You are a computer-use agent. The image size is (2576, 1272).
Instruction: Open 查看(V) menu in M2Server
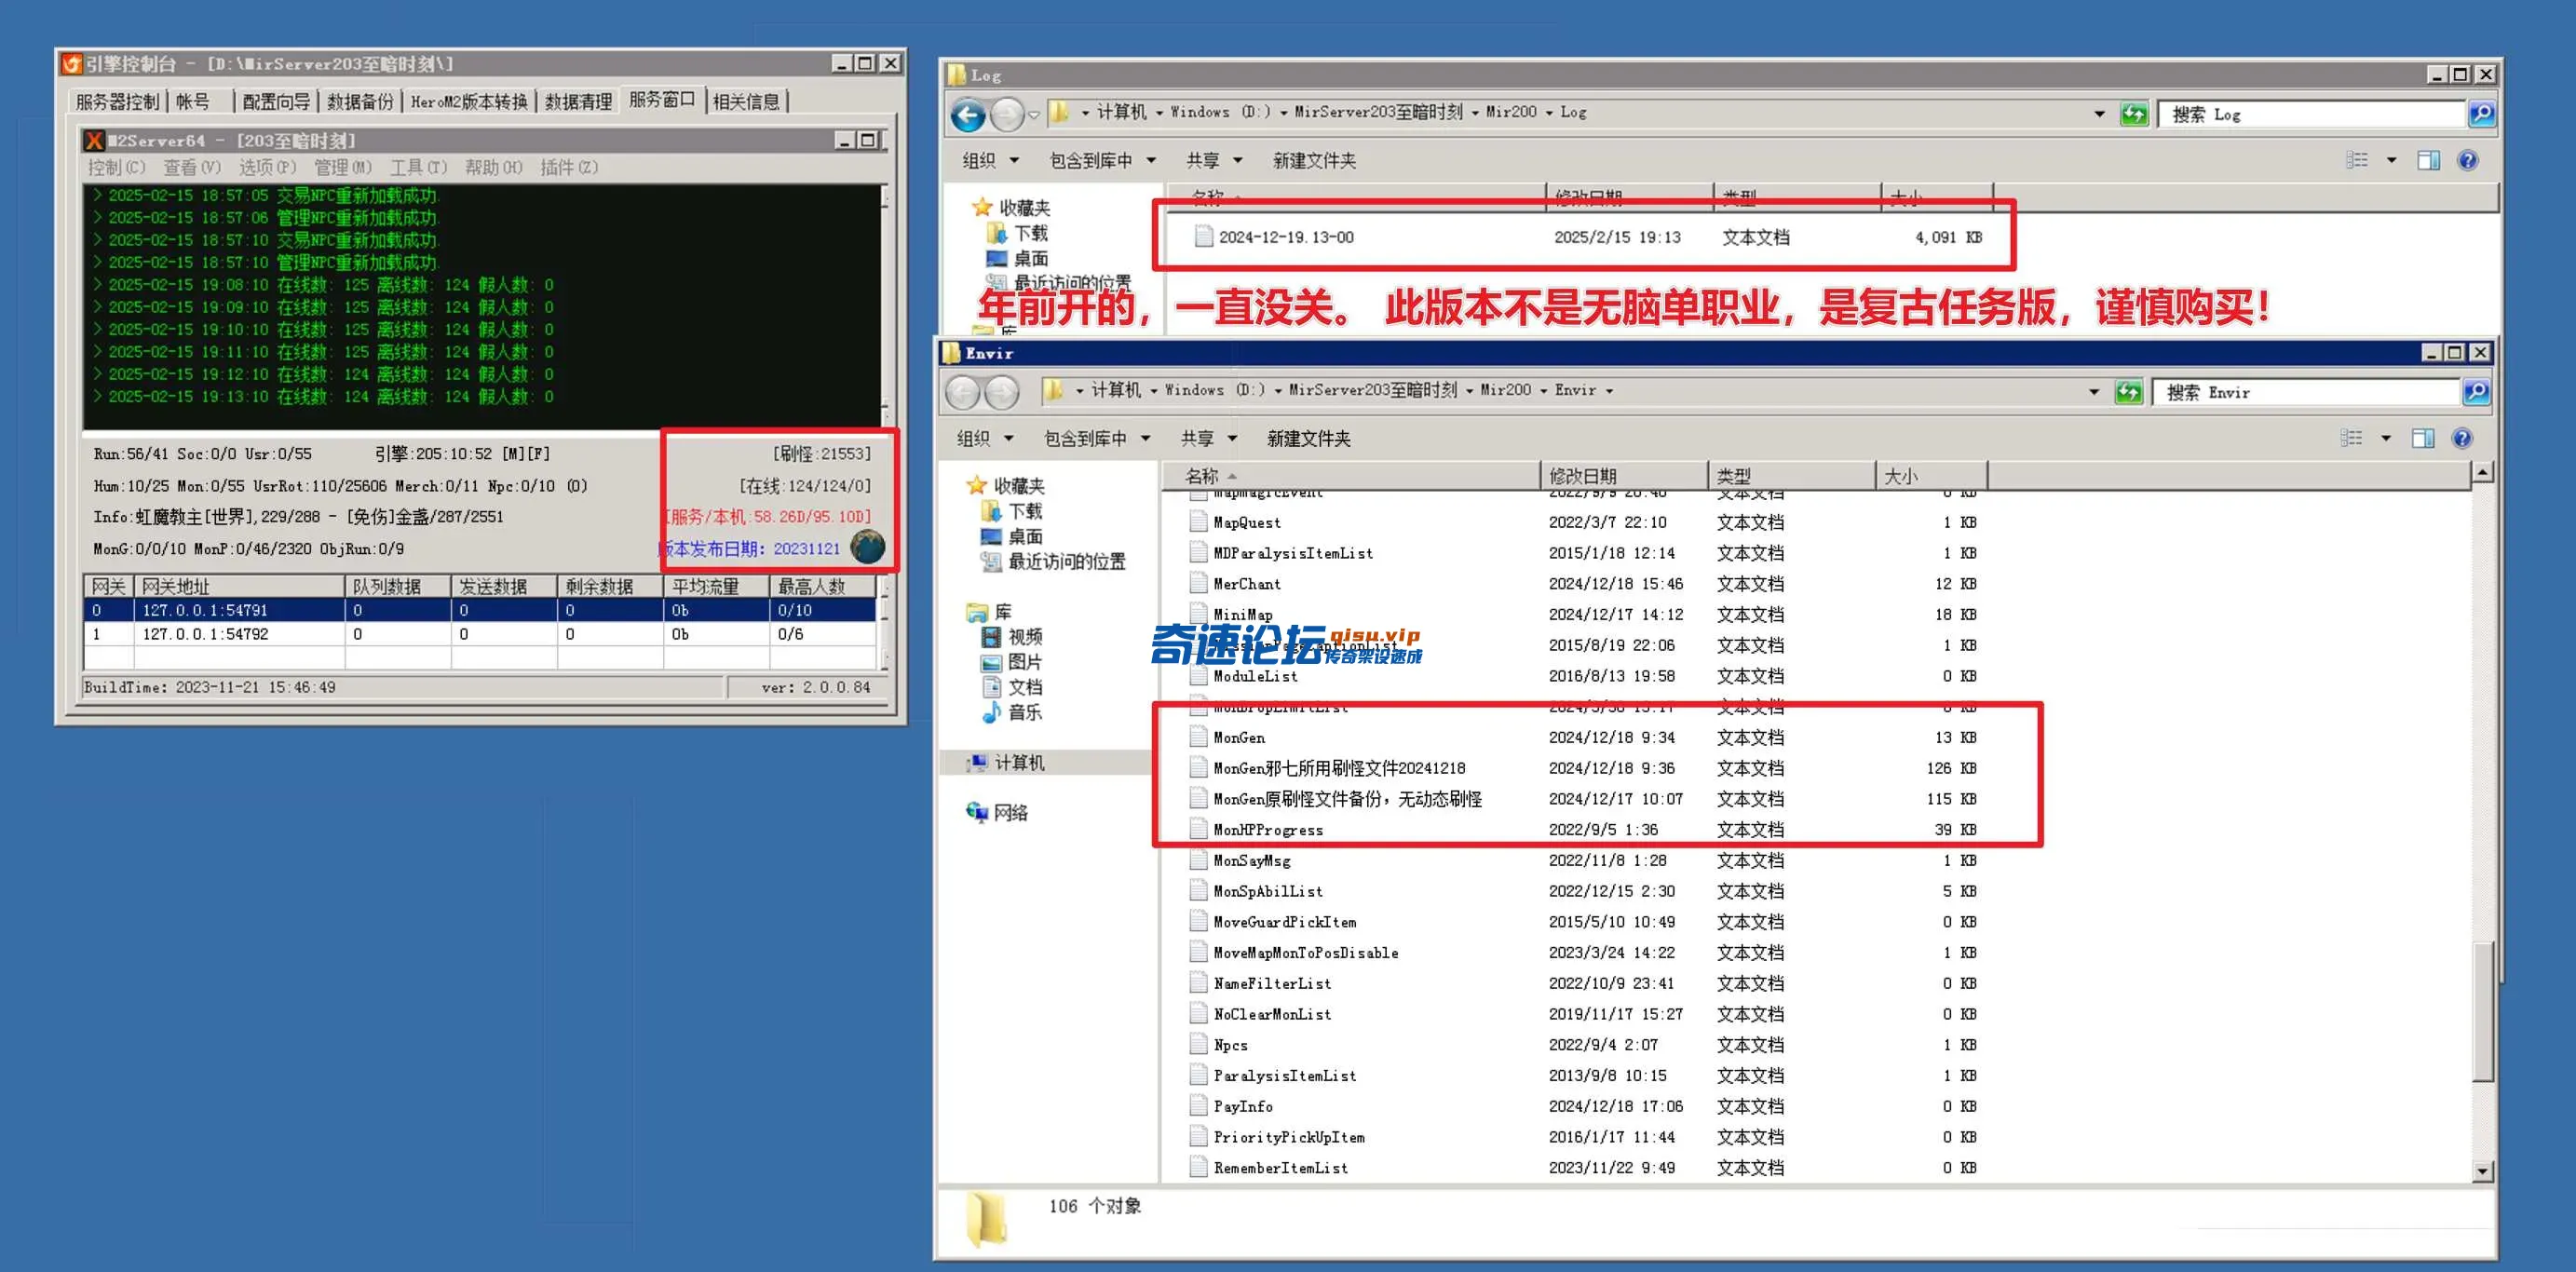(x=192, y=167)
